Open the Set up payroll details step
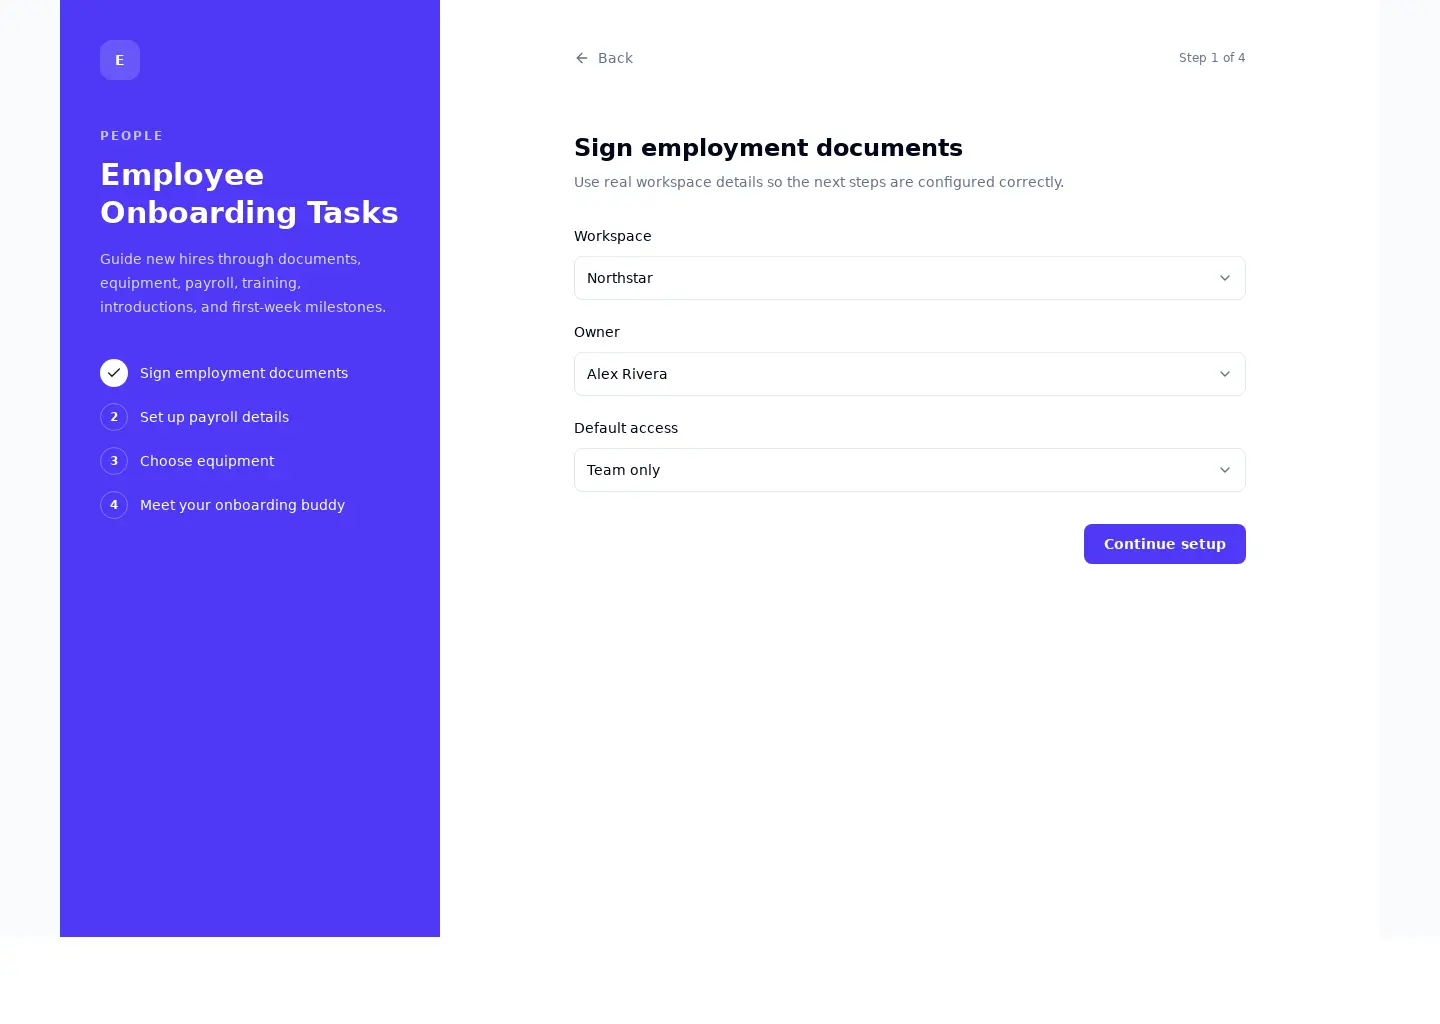The width and height of the screenshot is (1440, 1024). click(214, 417)
